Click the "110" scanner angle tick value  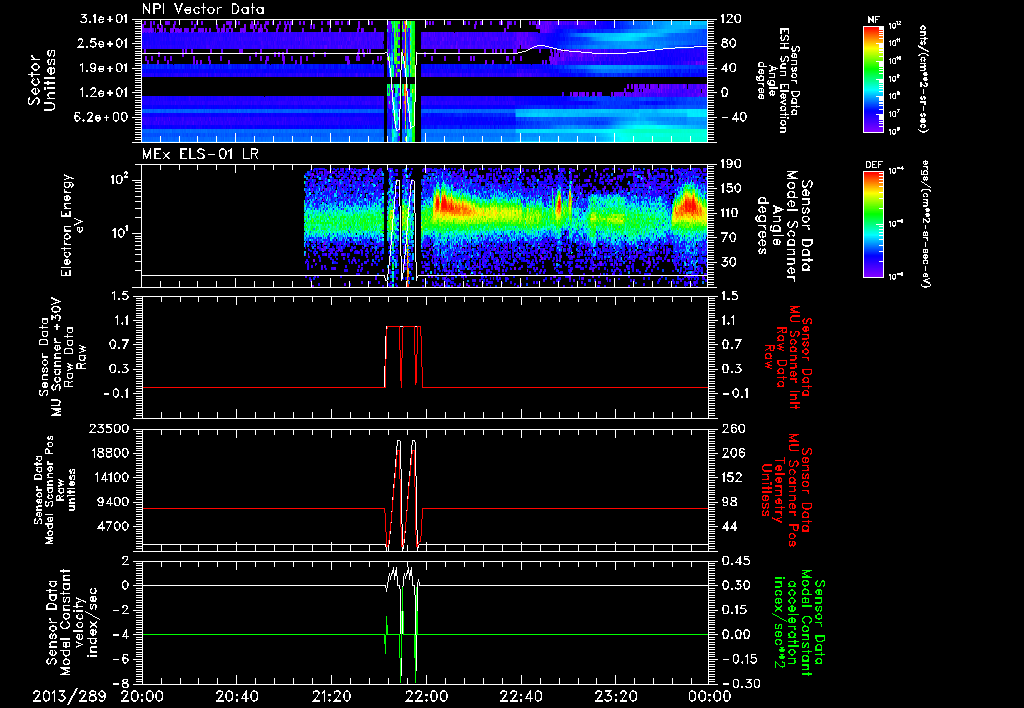click(731, 213)
